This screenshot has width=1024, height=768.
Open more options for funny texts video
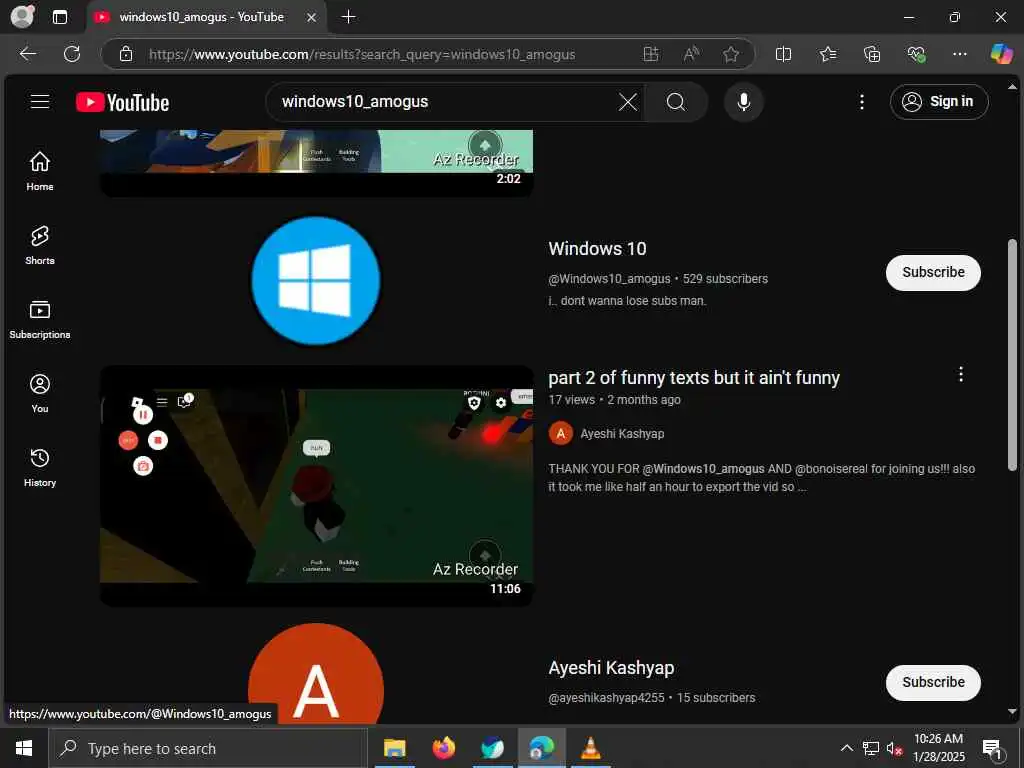[x=960, y=374]
